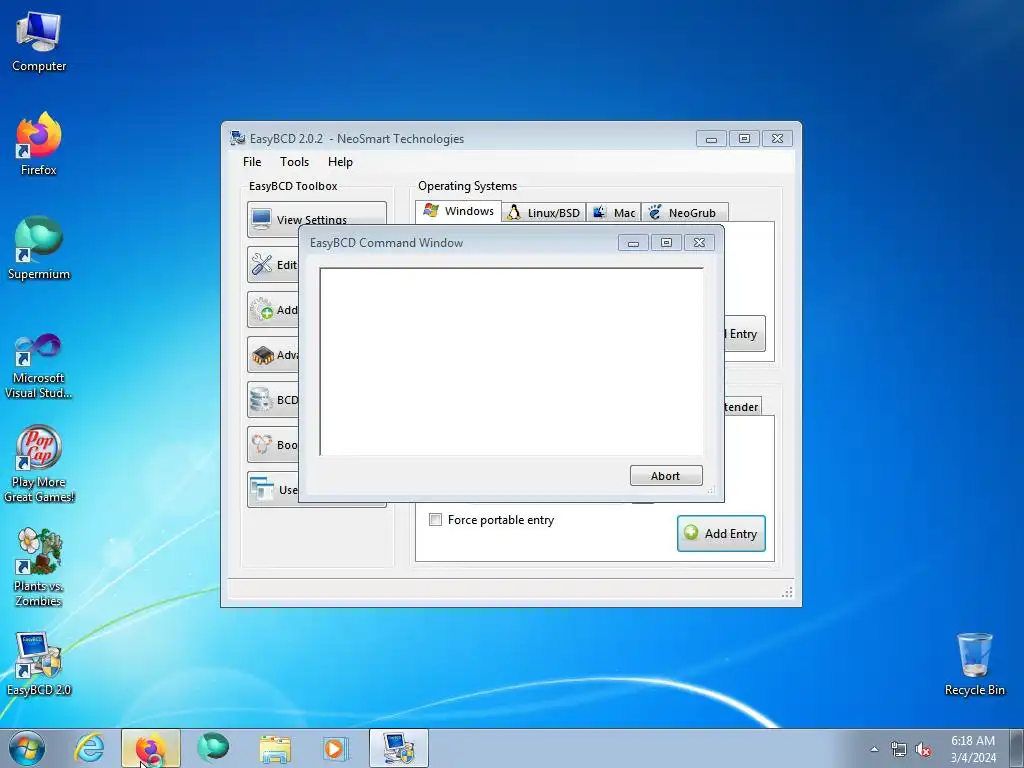Select the Firefox desktop shortcut
1024x768 pixels.
point(39,144)
